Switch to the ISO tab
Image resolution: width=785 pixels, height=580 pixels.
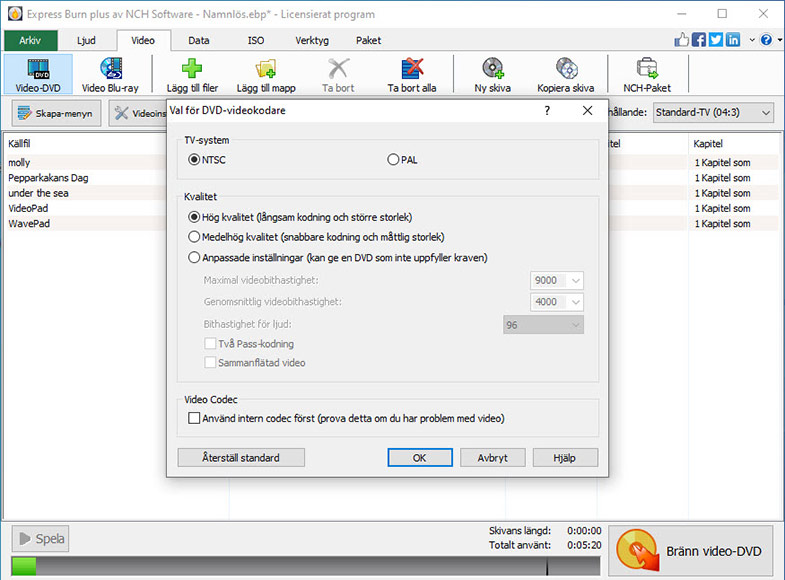pyautogui.click(x=256, y=41)
